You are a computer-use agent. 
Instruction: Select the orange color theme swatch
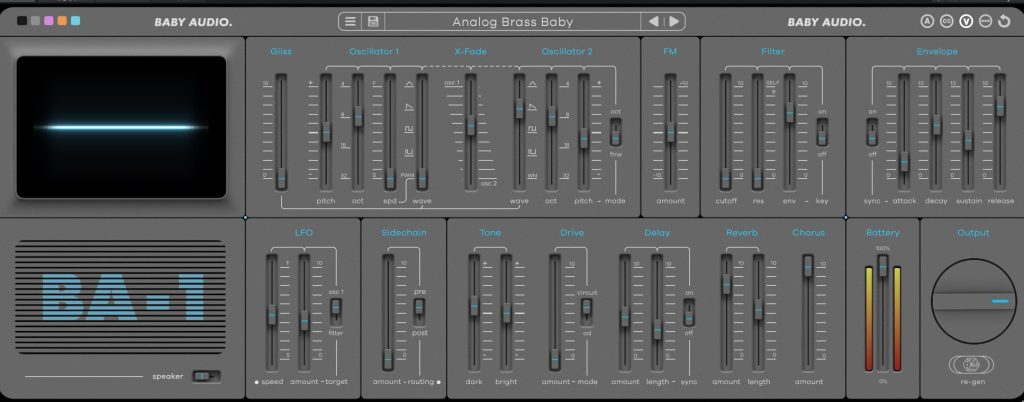coord(62,21)
